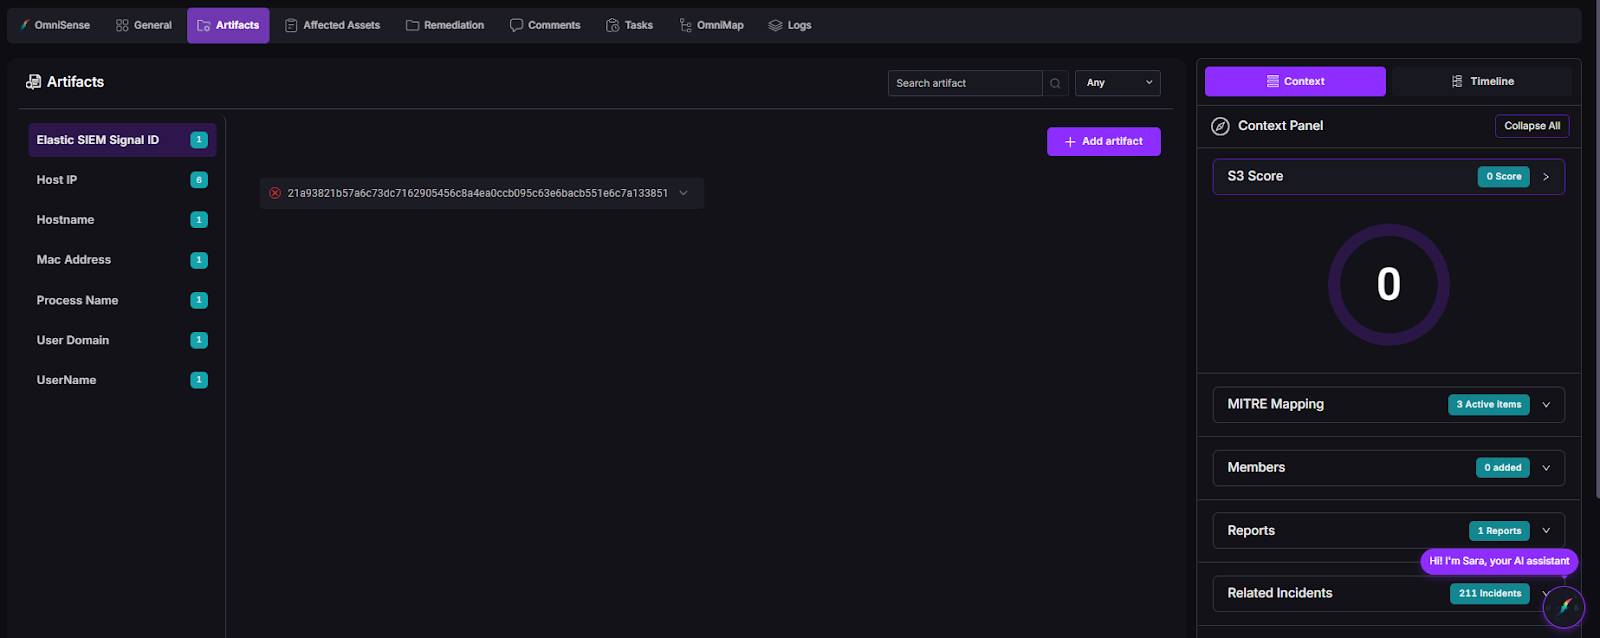The image size is (1600, 638).
Task: Open the Any filter dropdown
Action: coord(1117,83)
